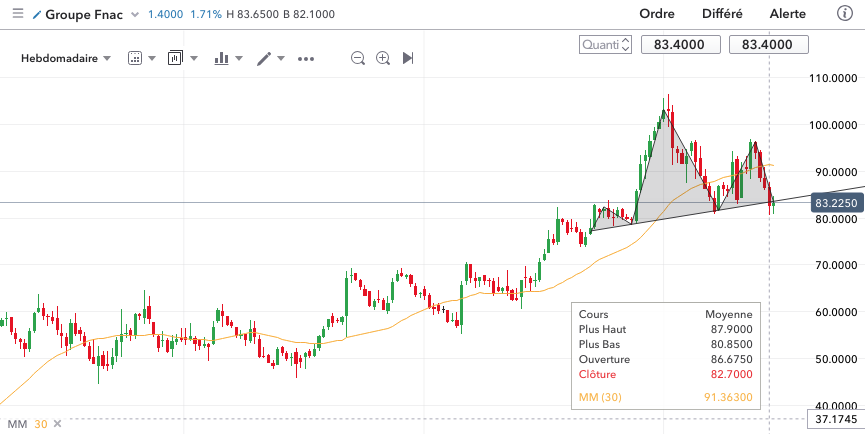This screenshot has height=434, width=865.
Task: Jump to latest bar with skip-forward icon
Action: pos(408,58)
